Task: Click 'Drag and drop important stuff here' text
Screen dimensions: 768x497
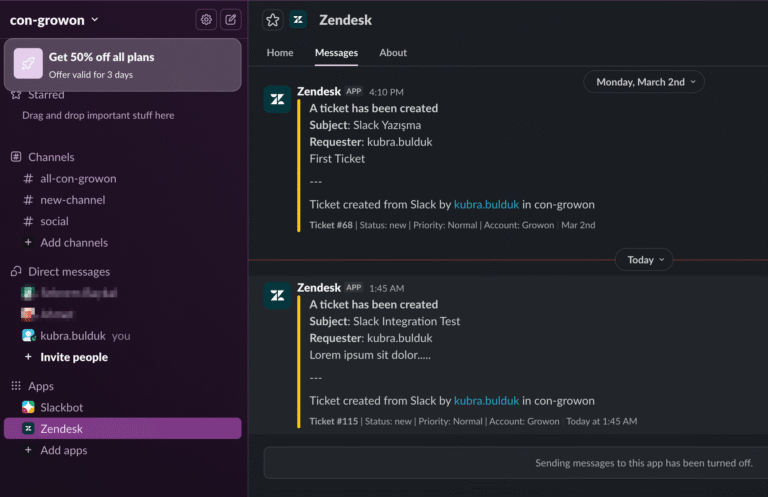Action: [98, 116]
